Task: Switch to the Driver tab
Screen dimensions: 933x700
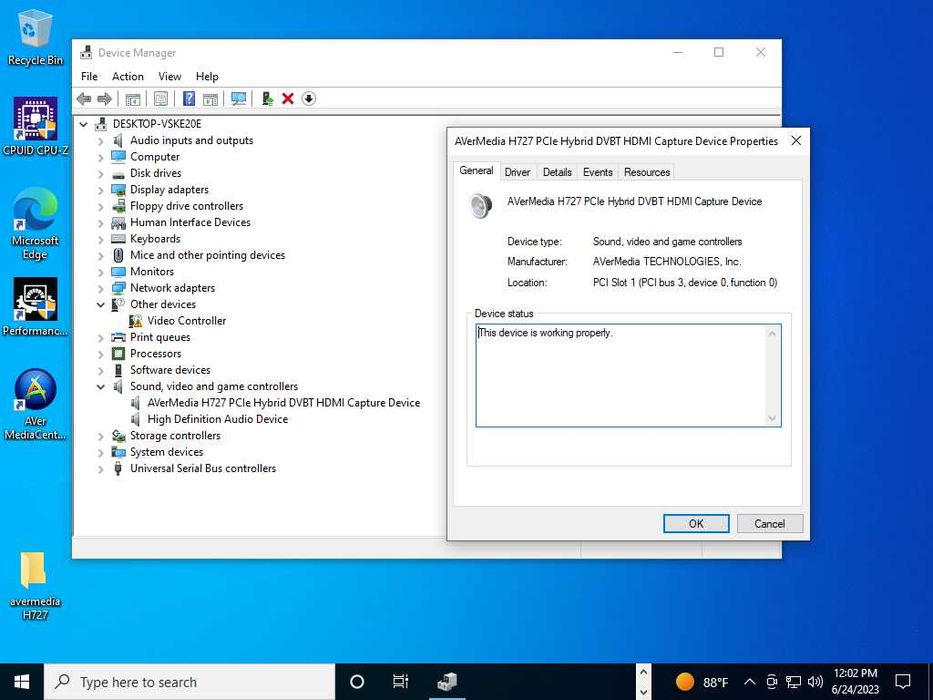Action: tap(517, 172)
